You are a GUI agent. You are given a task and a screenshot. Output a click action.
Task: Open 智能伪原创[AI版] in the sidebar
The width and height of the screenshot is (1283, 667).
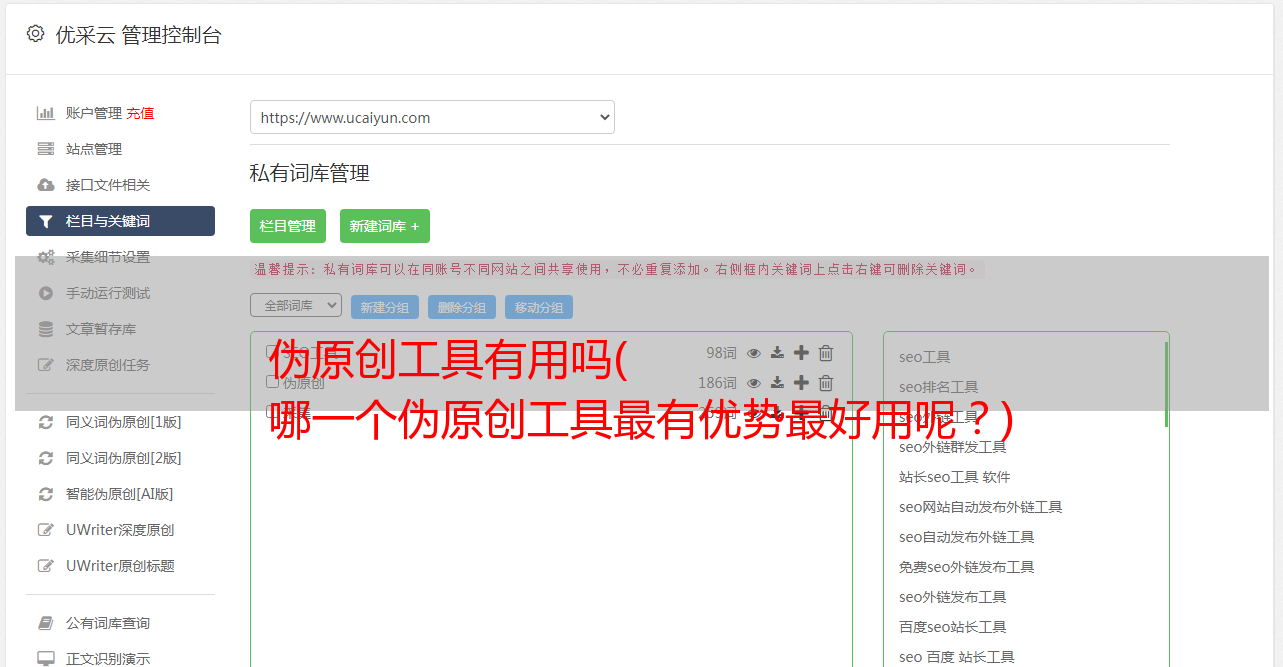pyautogui.click(x=120, y=494)
